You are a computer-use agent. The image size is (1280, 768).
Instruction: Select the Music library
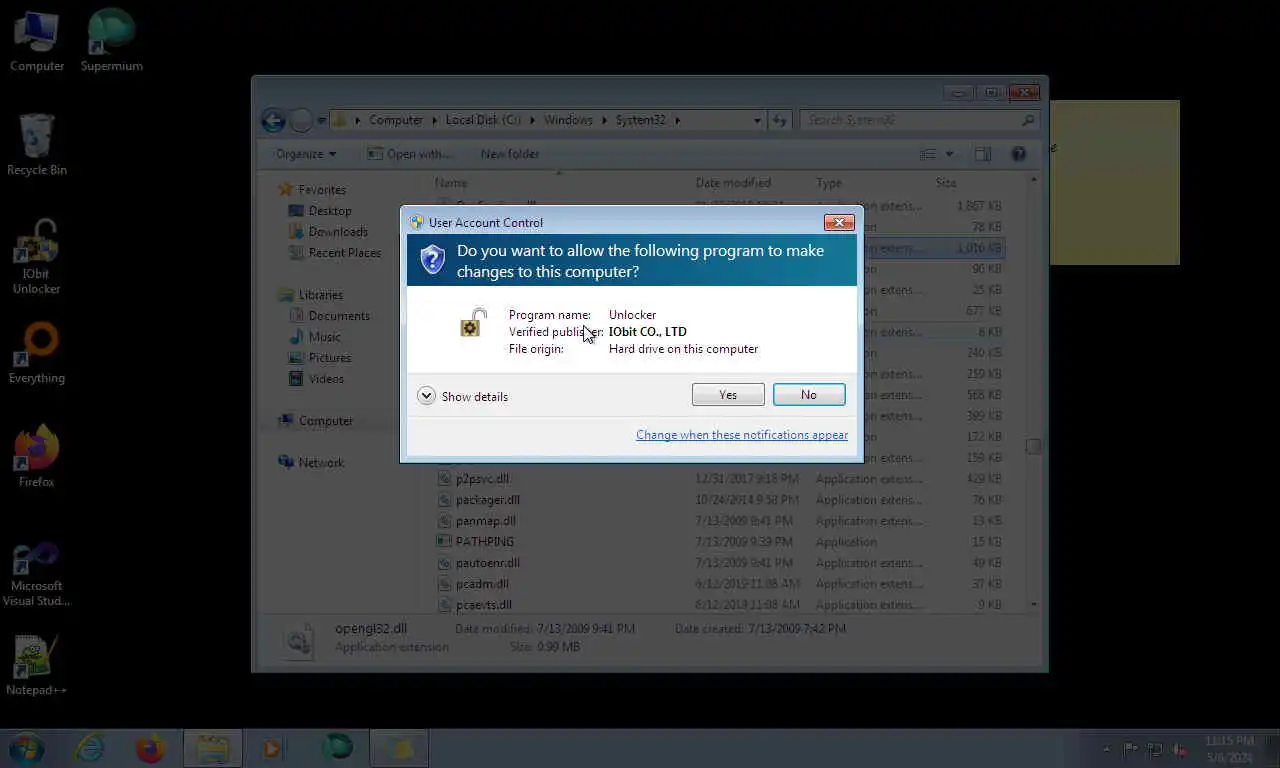pyautogui.click(x=324, y=337)
